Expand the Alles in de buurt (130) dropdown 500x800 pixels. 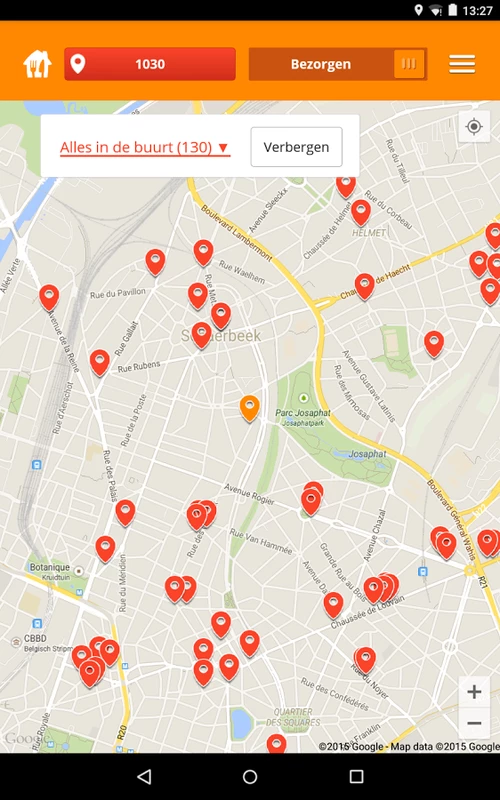[145, 147]
